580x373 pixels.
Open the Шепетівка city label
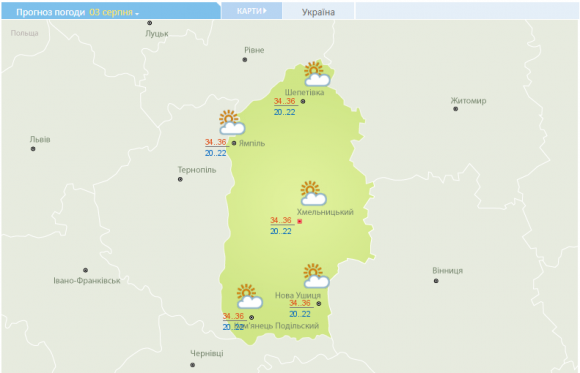pos(304,92)
